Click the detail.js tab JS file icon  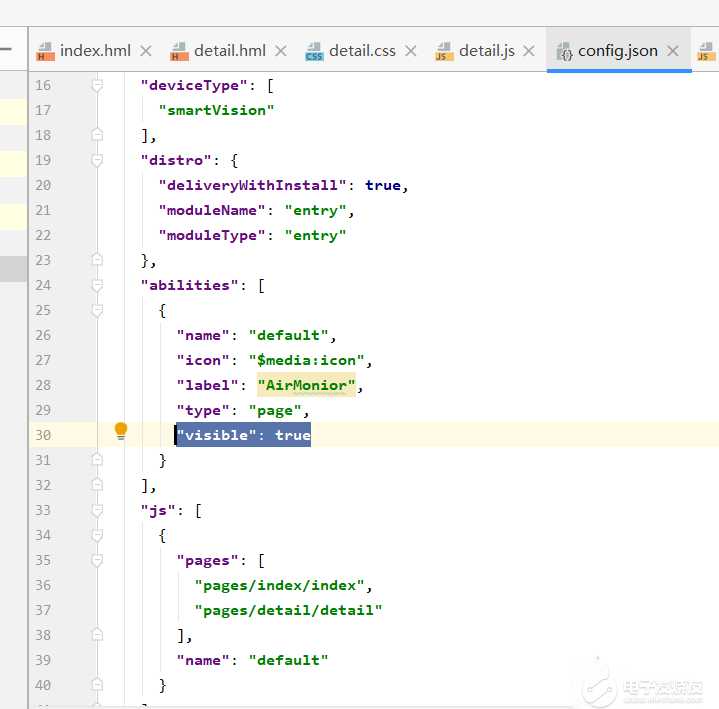(x=444, y=51)
